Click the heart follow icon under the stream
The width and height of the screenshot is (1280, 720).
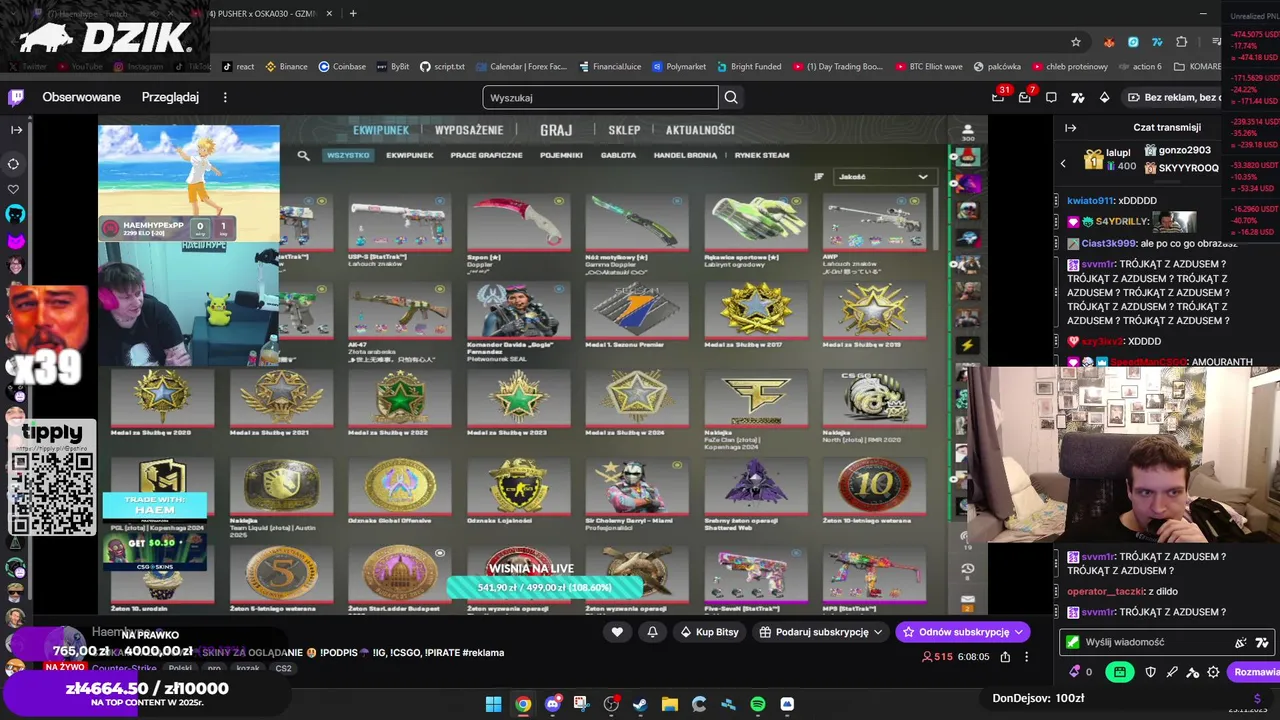(617, 632)
